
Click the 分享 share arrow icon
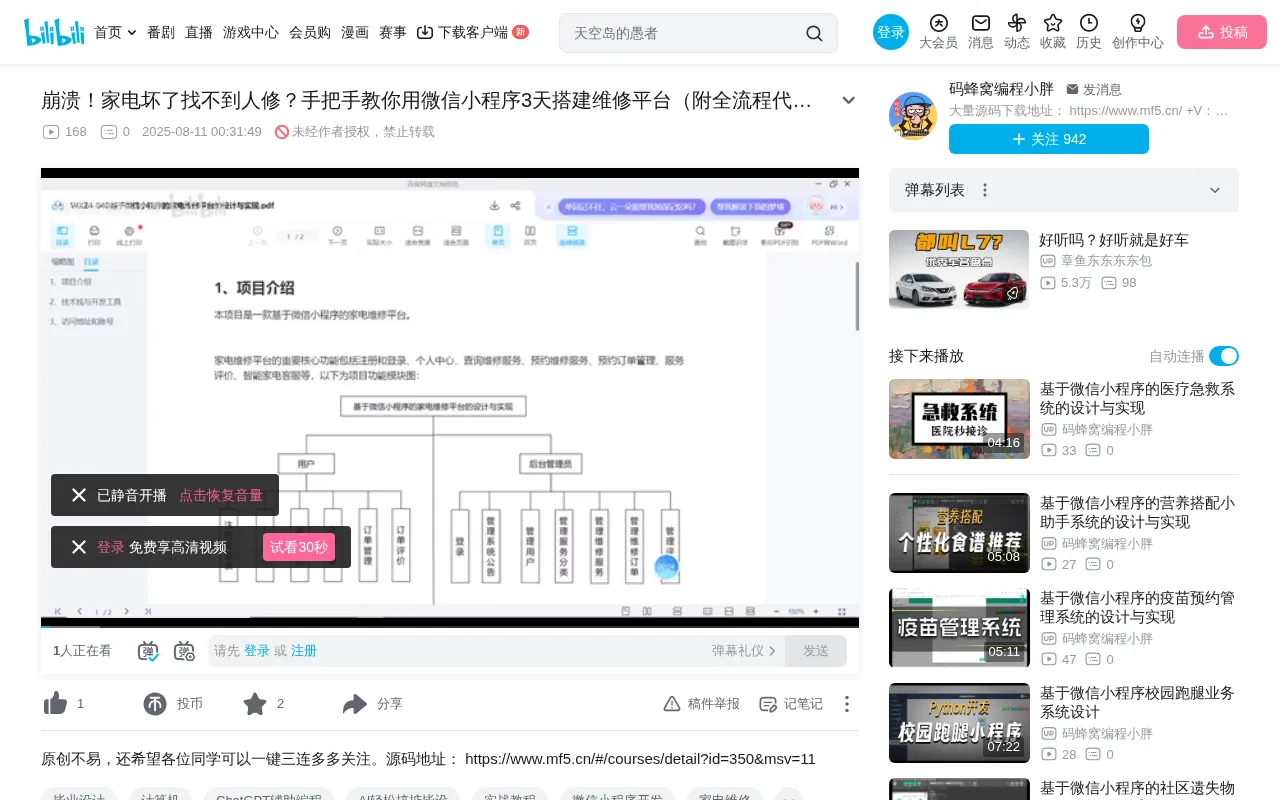coord(355,704)
